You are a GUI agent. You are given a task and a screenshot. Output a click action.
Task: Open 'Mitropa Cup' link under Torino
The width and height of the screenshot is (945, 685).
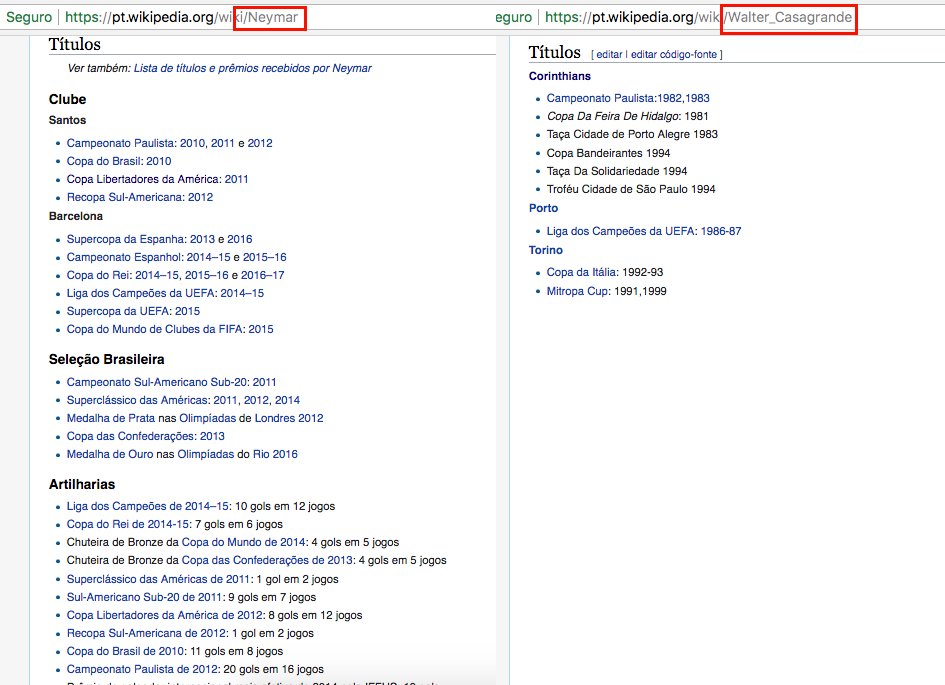click(x=578, y=291)
